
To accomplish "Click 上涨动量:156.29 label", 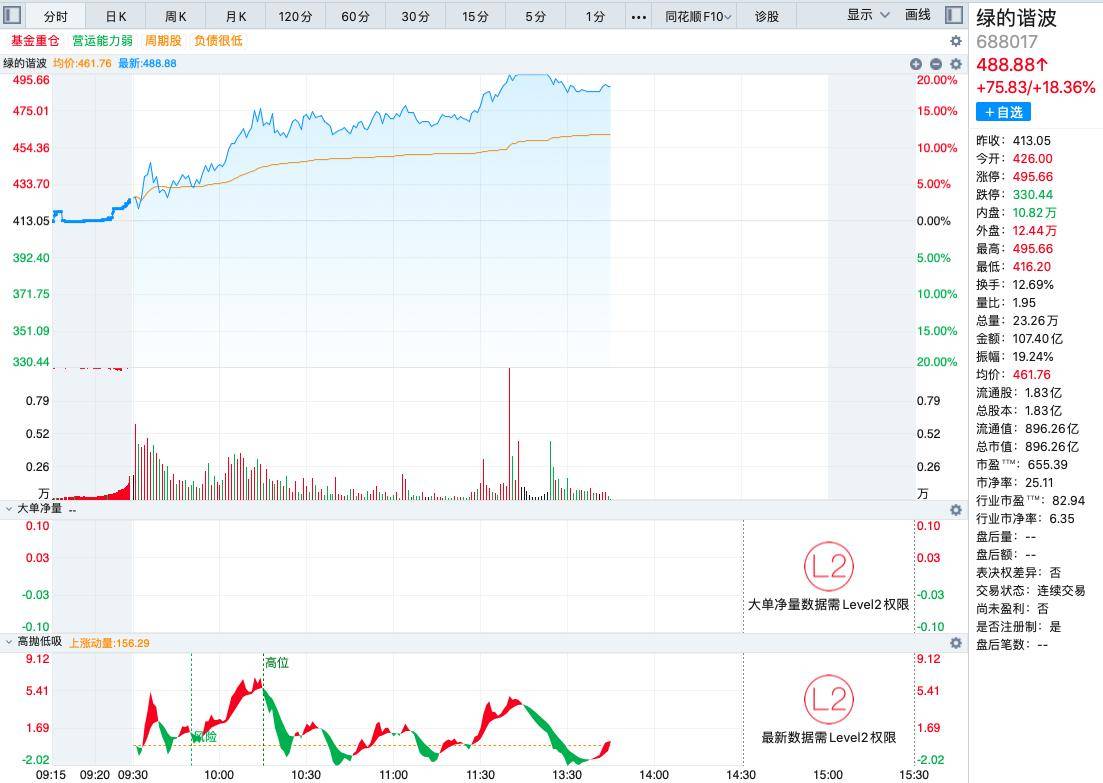I will pyautogui.click(x=109, y=643).
